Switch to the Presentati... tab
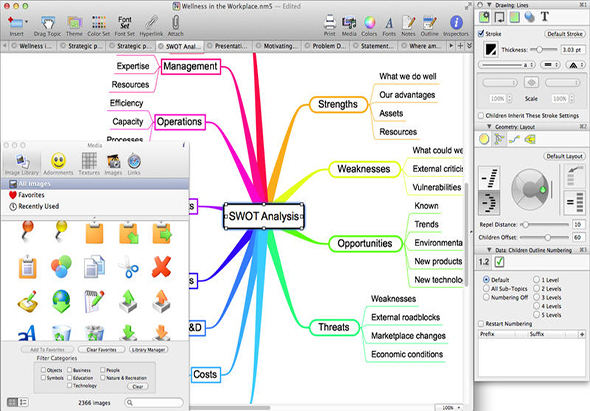The height and width of the screenshot is (411, 590). tap(227, 46)
